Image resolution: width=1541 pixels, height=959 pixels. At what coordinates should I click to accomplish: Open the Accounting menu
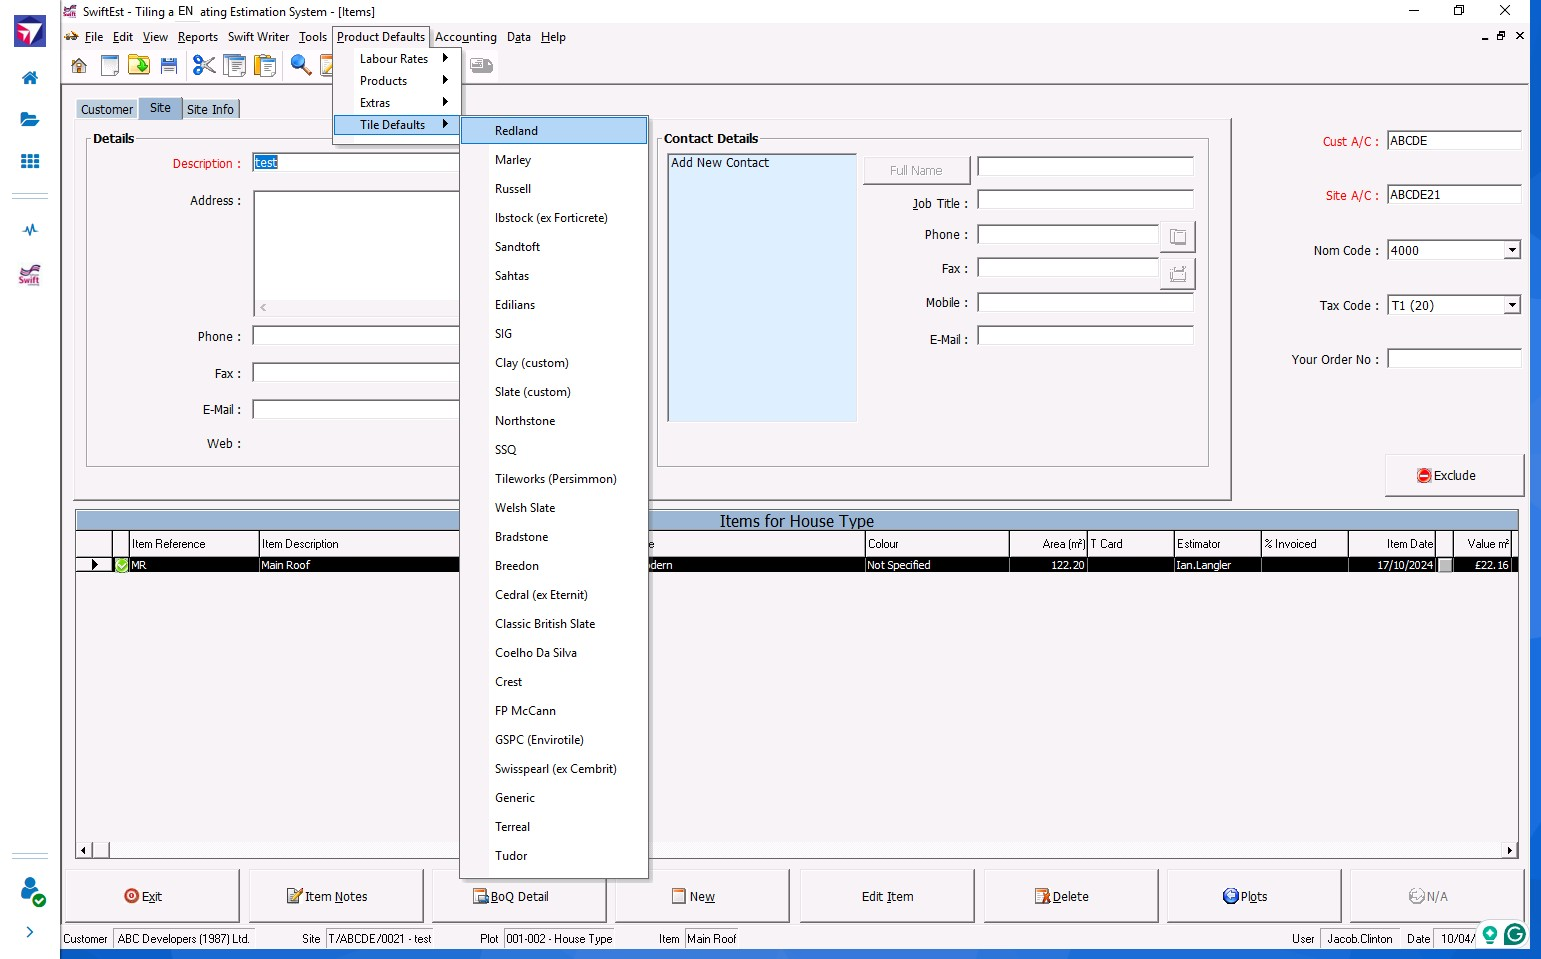[465, 37]
